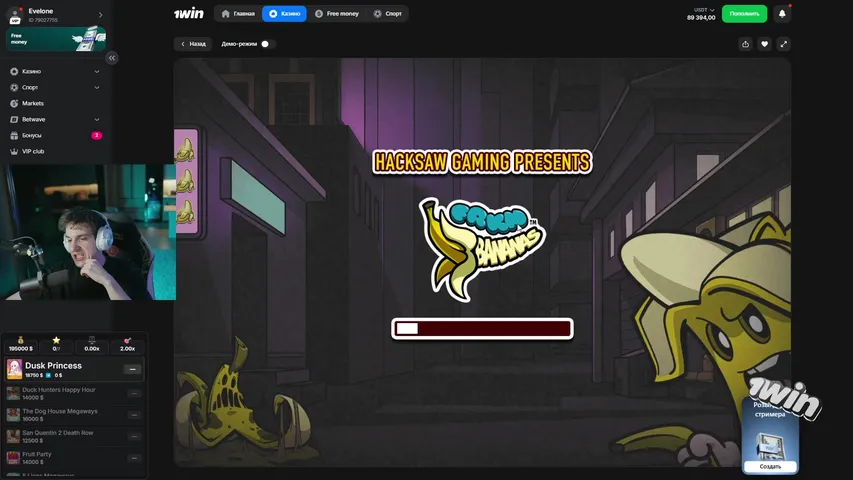Click the pink Бонусы badge showing 2
The height and width of the screenshot is (480, 853).
click(96, 136)
